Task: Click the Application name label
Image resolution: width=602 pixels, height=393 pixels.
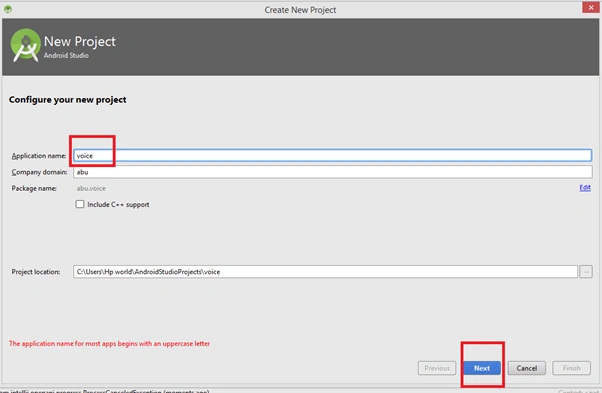Action: (x=39, y=156)
